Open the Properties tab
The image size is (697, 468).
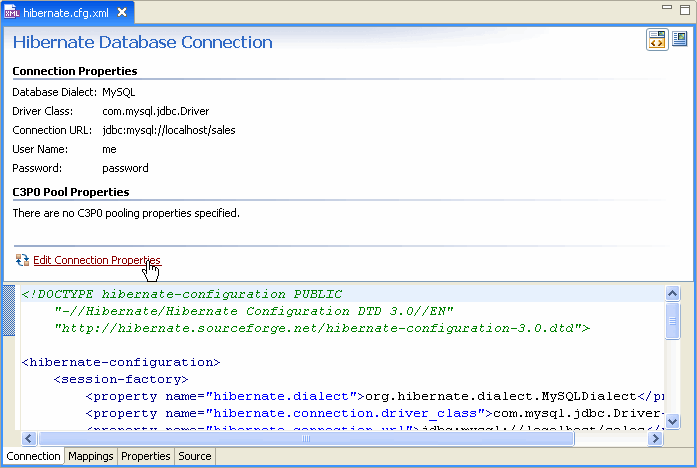(x=145, y=456)
